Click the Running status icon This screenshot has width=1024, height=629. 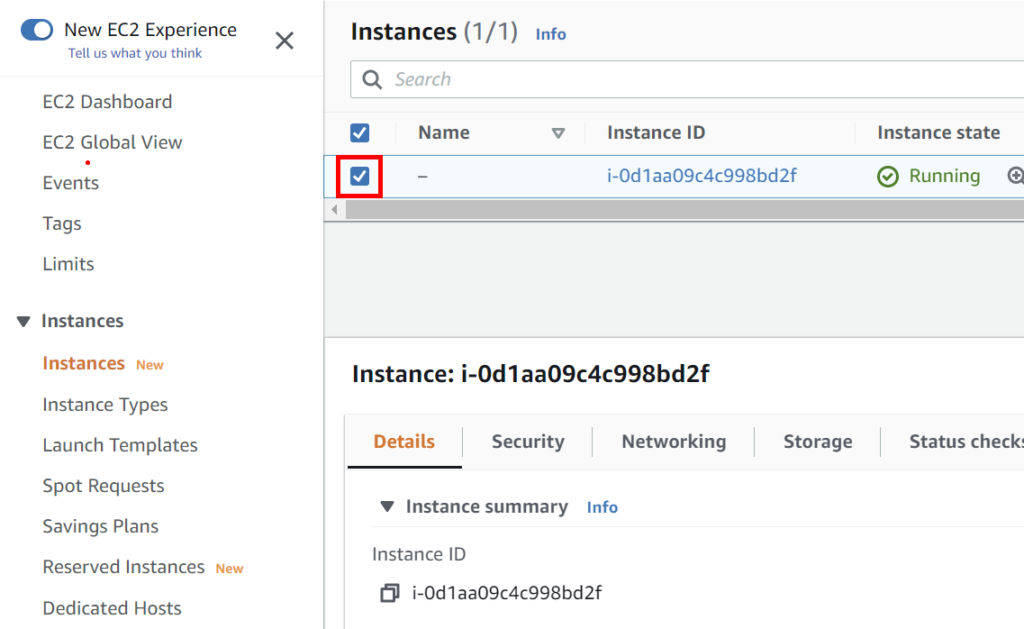(x=888, y=176)
